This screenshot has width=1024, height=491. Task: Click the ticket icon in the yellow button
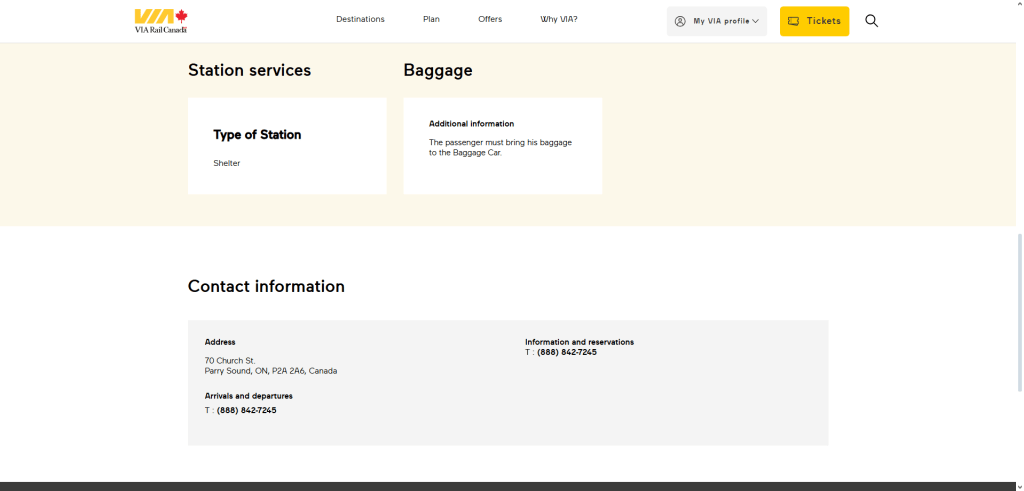(793, 21)
